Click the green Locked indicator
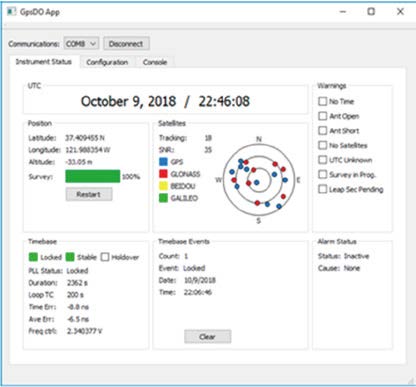Image resolution: width=416 pixels, height=387 pixels. [33, 257]
